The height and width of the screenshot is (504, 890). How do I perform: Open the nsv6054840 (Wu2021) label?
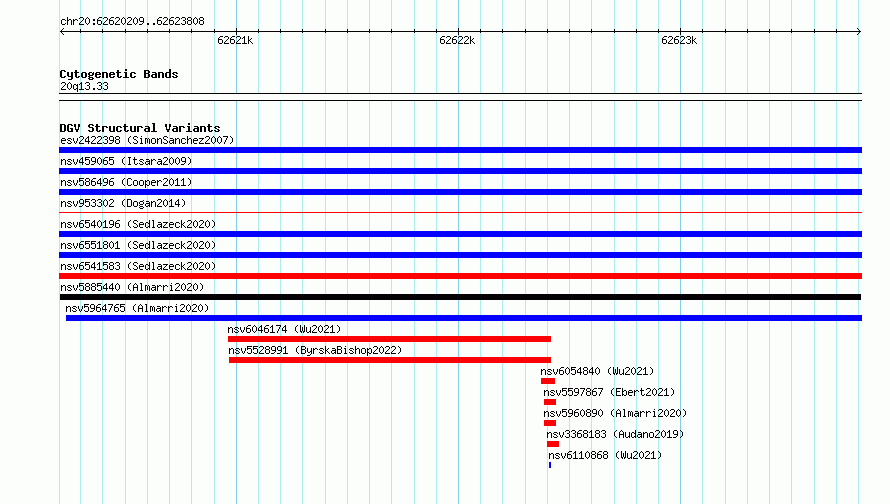pos(597,371)
